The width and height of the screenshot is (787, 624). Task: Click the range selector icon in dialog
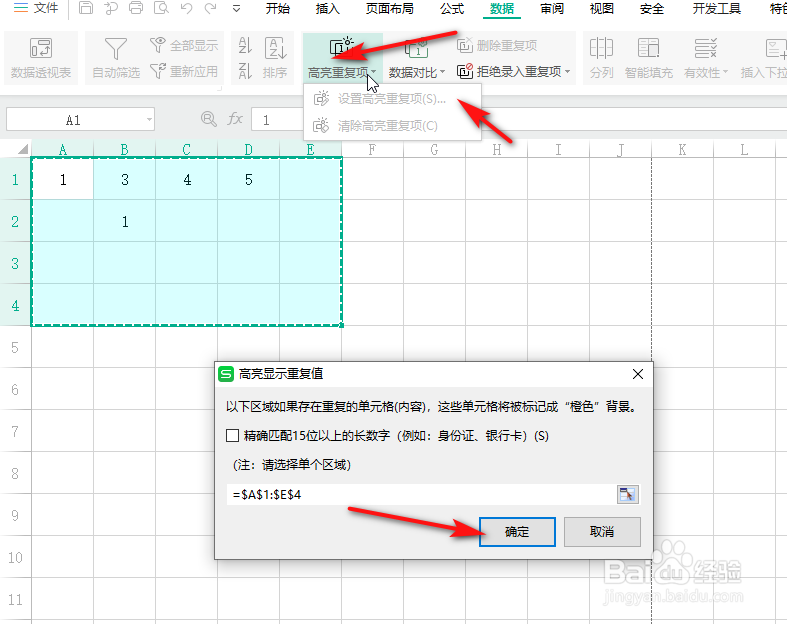[x=627, y=494]
